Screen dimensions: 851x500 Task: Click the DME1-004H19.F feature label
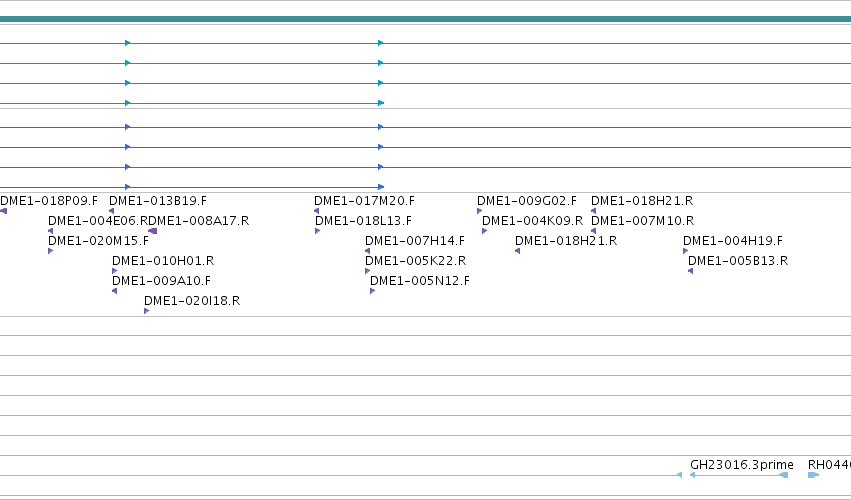coord(733,241)
